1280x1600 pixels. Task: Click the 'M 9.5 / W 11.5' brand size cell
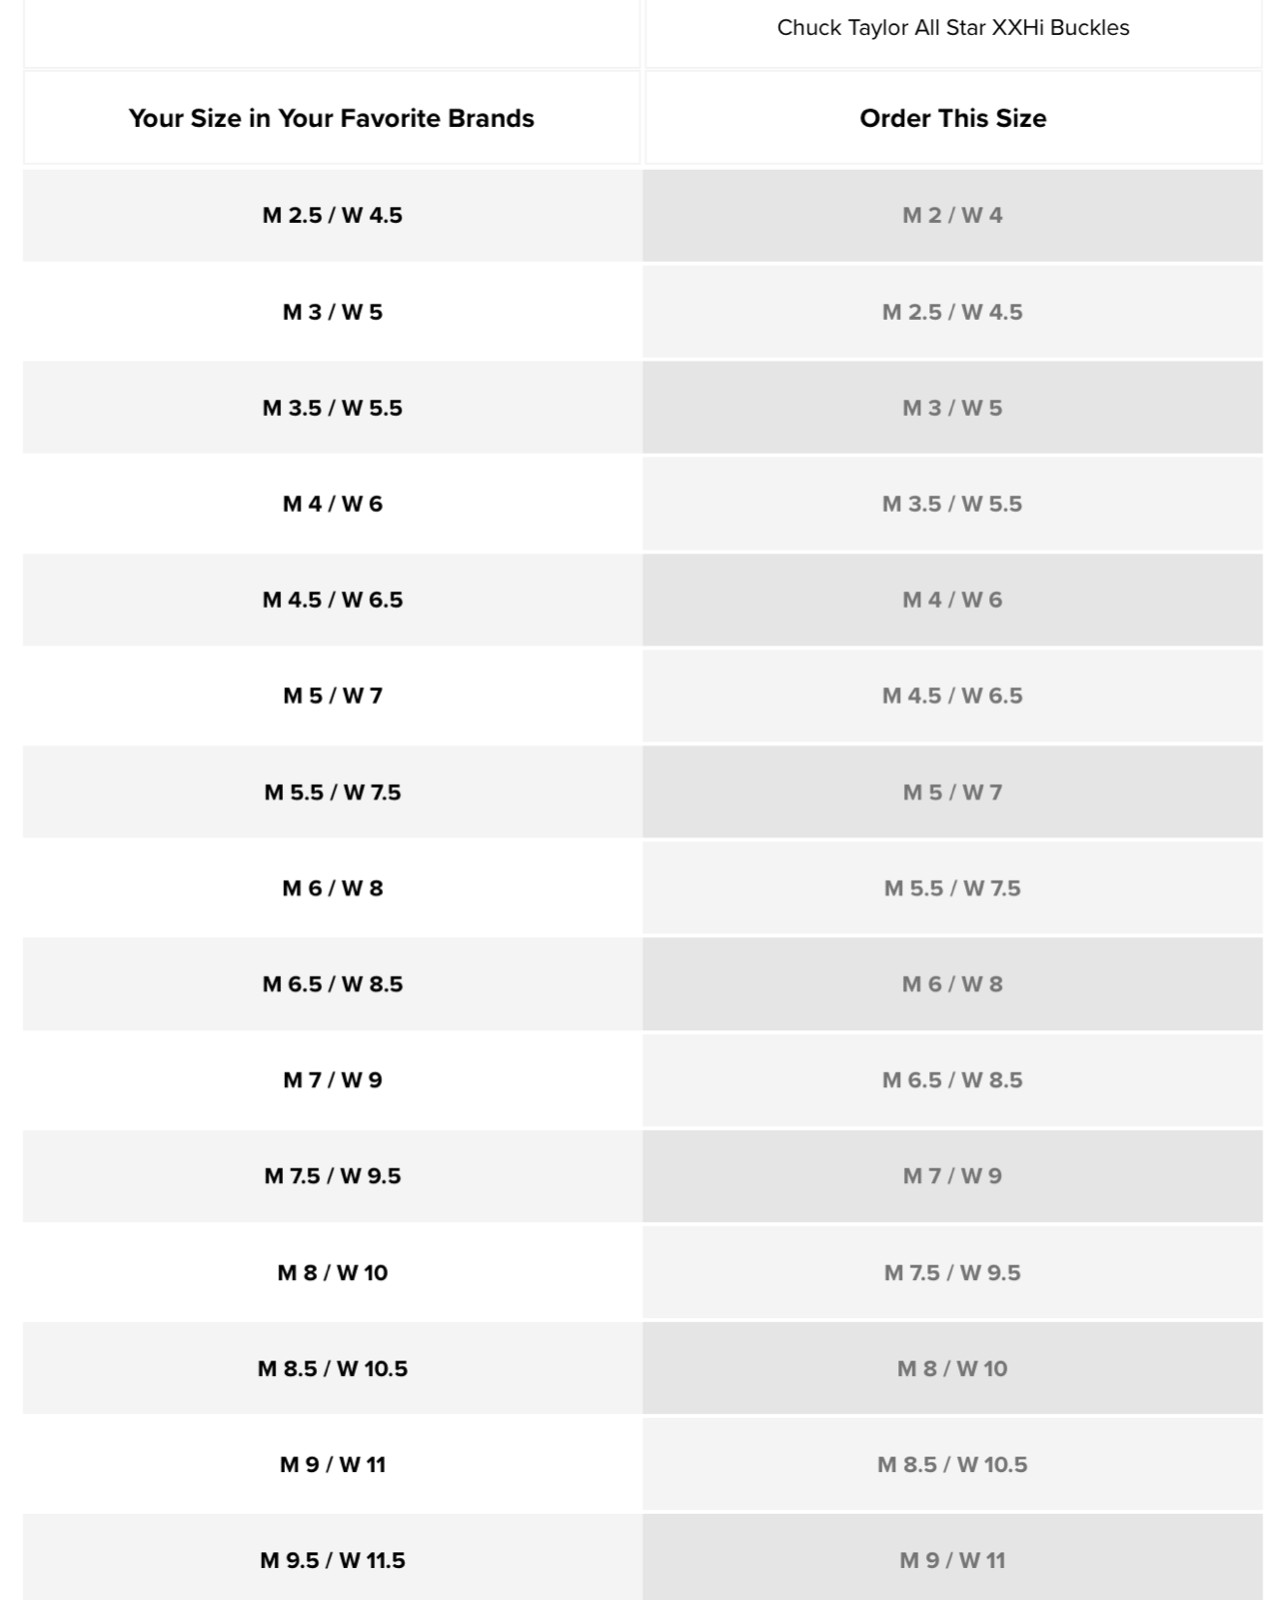tap(332, 1560)
